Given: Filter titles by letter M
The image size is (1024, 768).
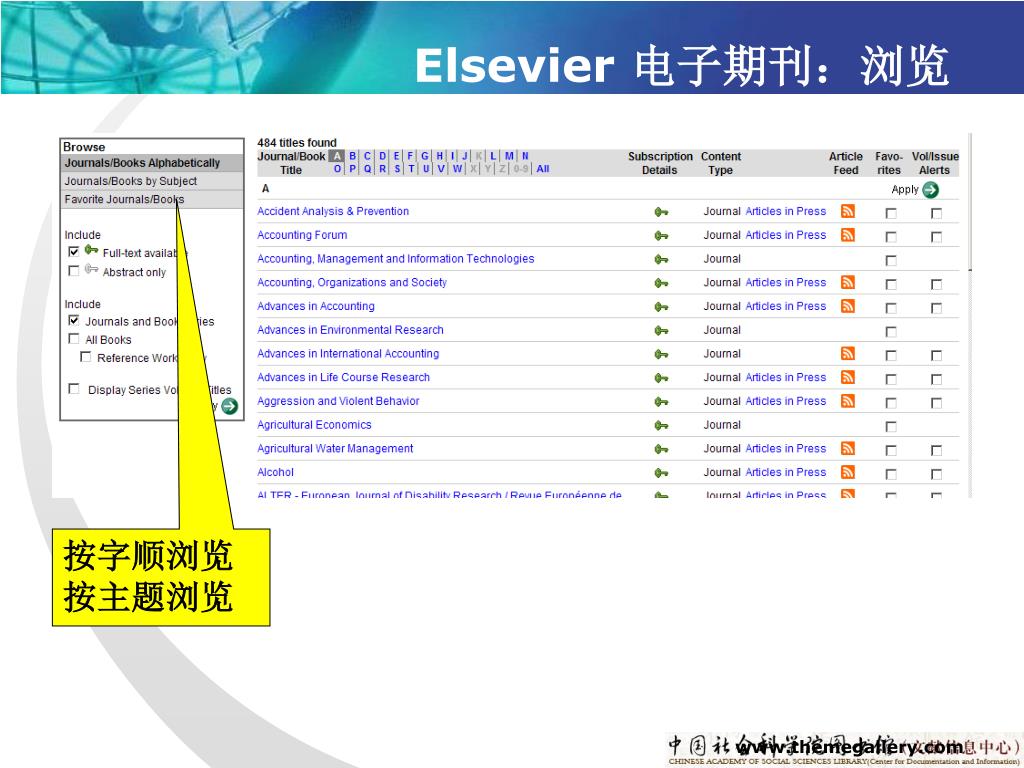Looking at the screenshot, I should tap(509, 156).
